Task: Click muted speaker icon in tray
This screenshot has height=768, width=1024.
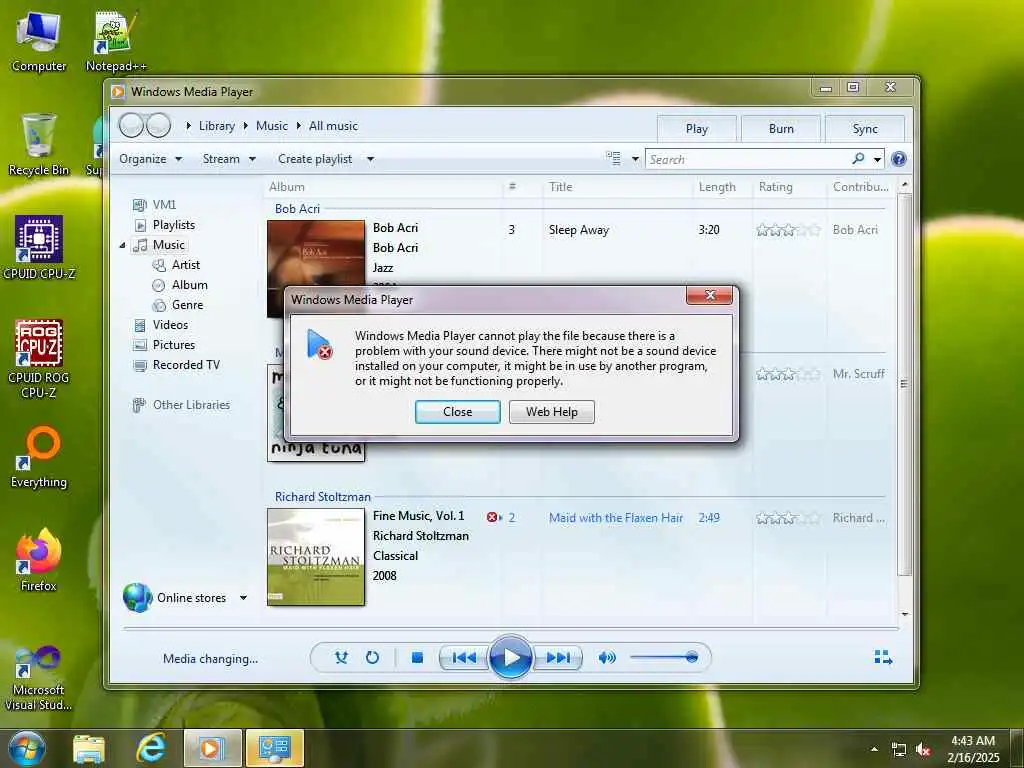Action: (923, 750)
